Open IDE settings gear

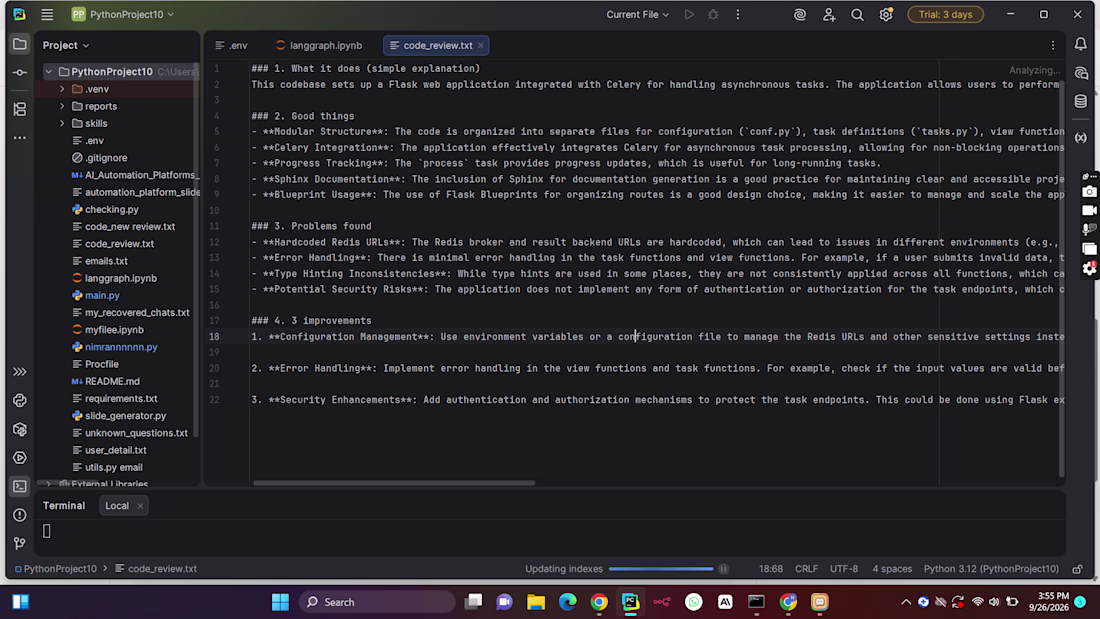pos(886,14)
